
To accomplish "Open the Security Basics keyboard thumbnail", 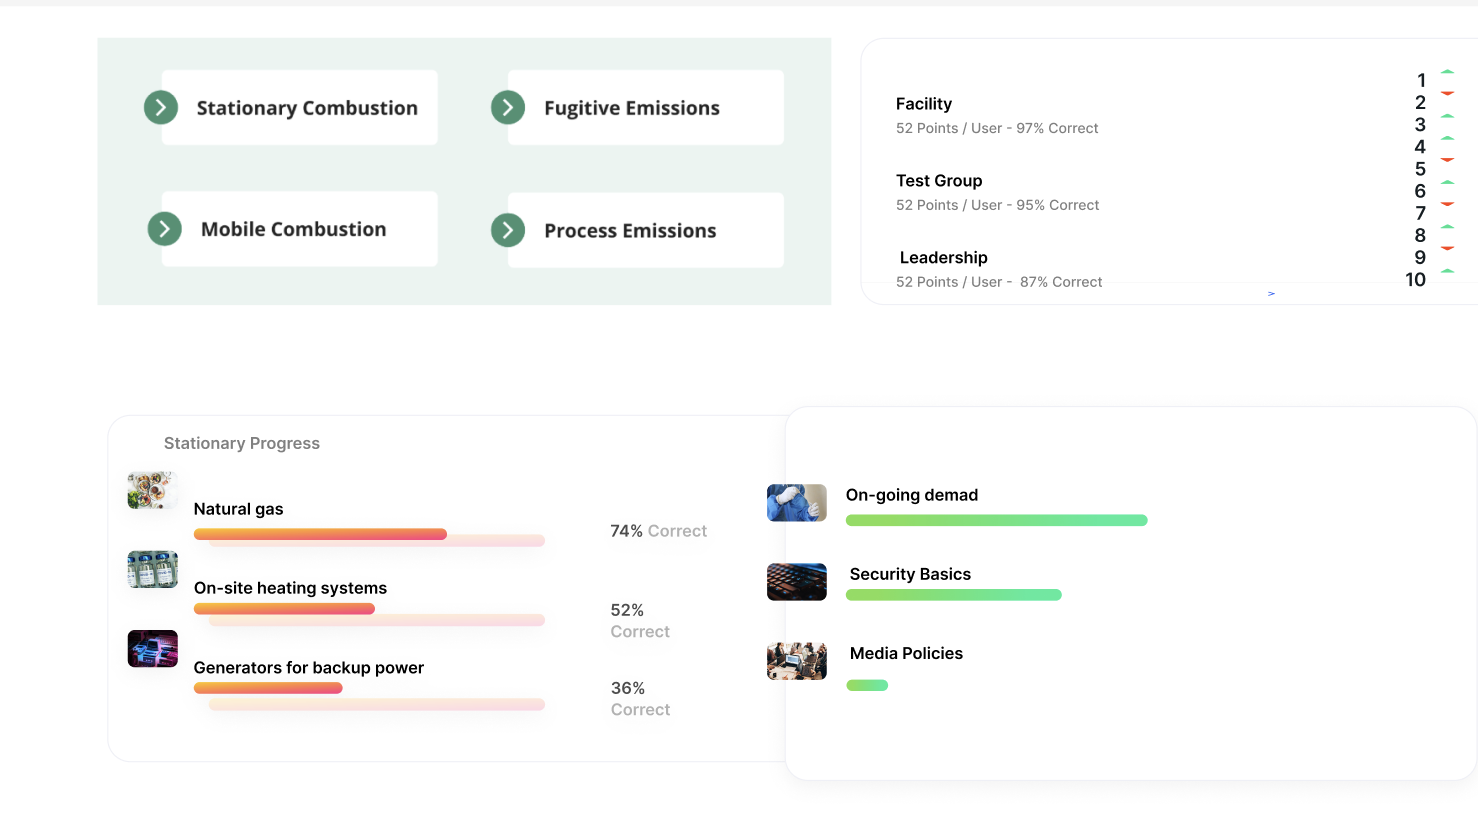I will coord(796,582).
